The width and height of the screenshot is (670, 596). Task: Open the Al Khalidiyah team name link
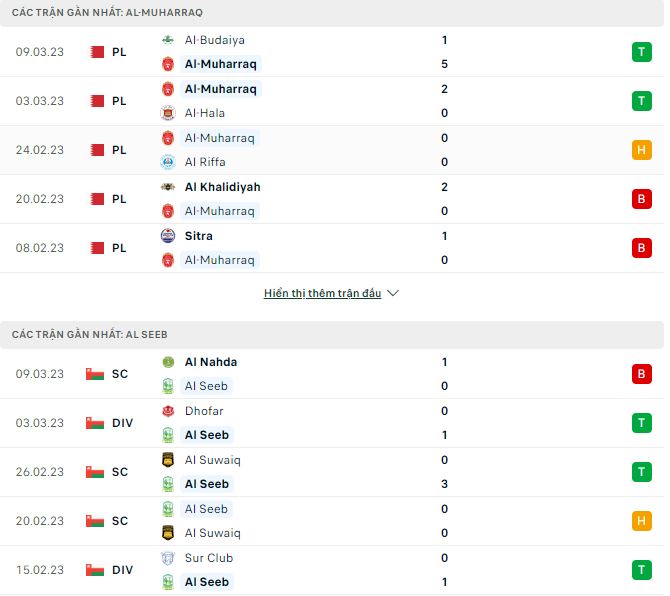tap(222, 187)
